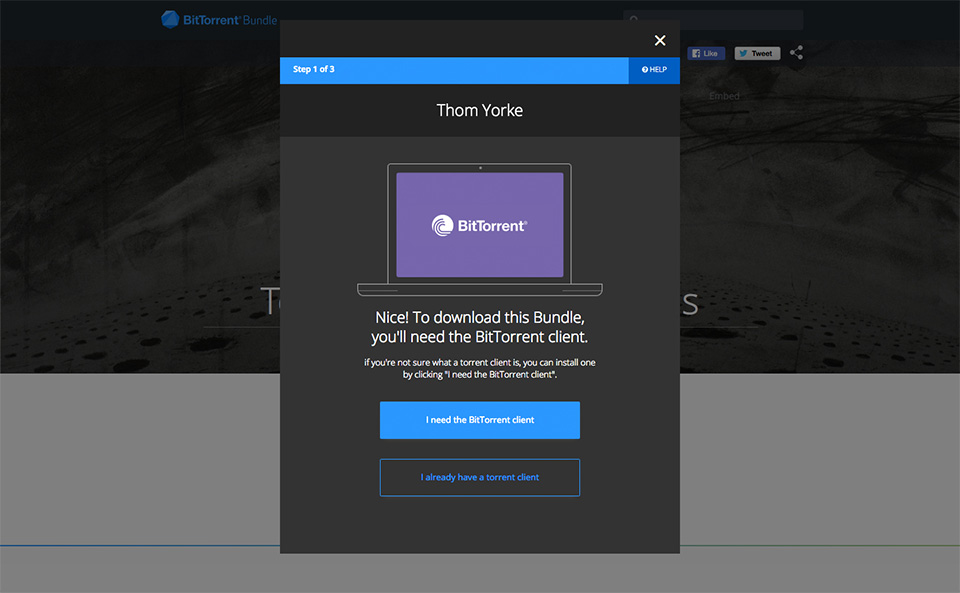Click the 'I need the BitTorrent client' button
The height and width of the screenshot is (593, 960).
pos(480,420)
